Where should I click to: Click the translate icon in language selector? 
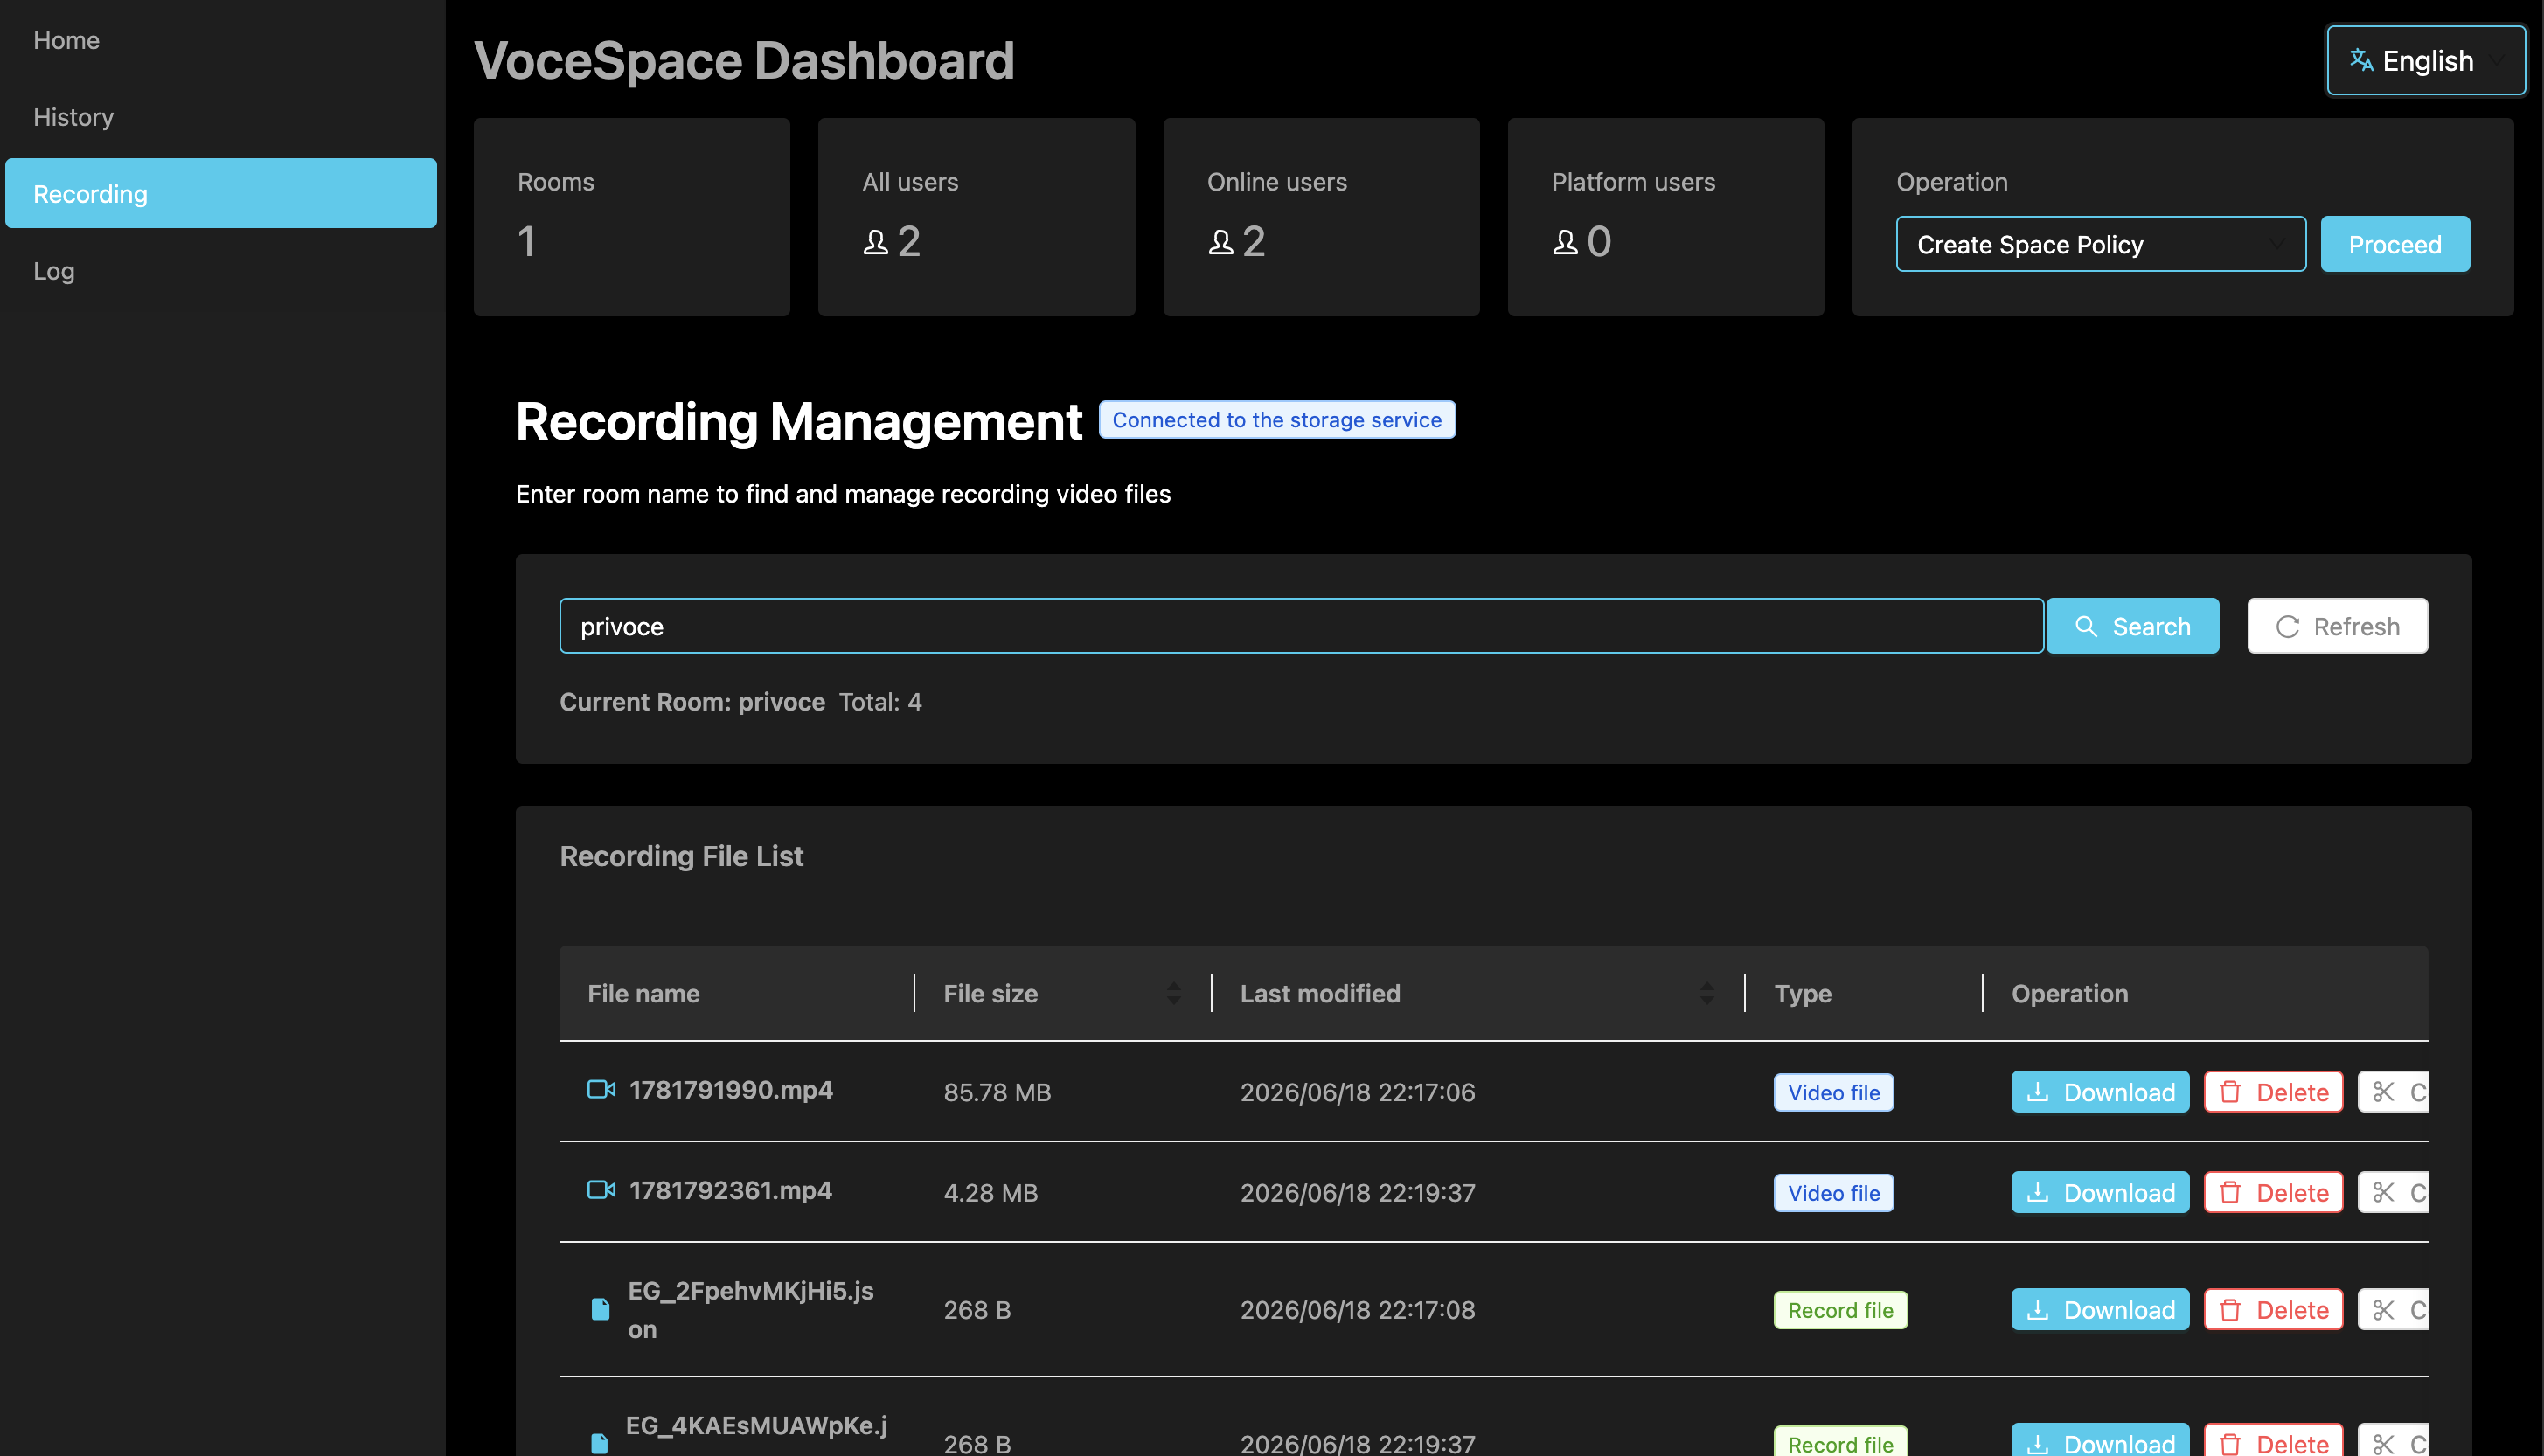point(2361,60)
